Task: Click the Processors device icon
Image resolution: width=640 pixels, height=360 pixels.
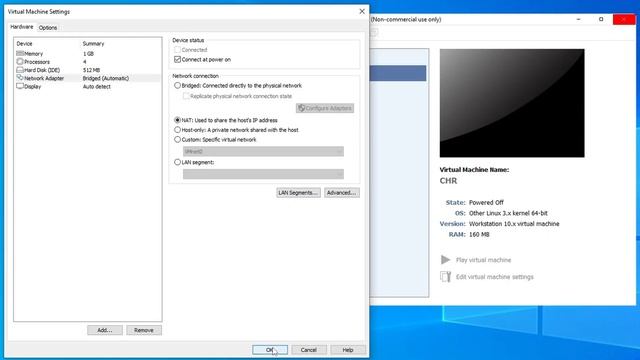Action: (20, 62)
